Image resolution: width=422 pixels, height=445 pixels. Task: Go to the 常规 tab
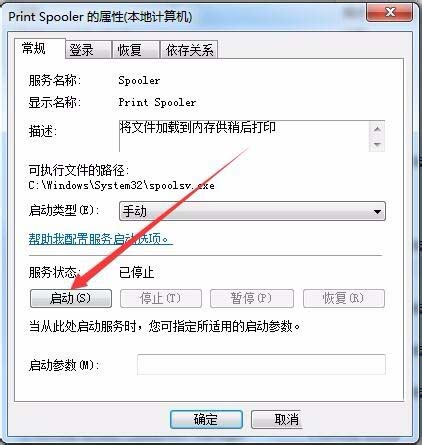click(x=39, y=49)
